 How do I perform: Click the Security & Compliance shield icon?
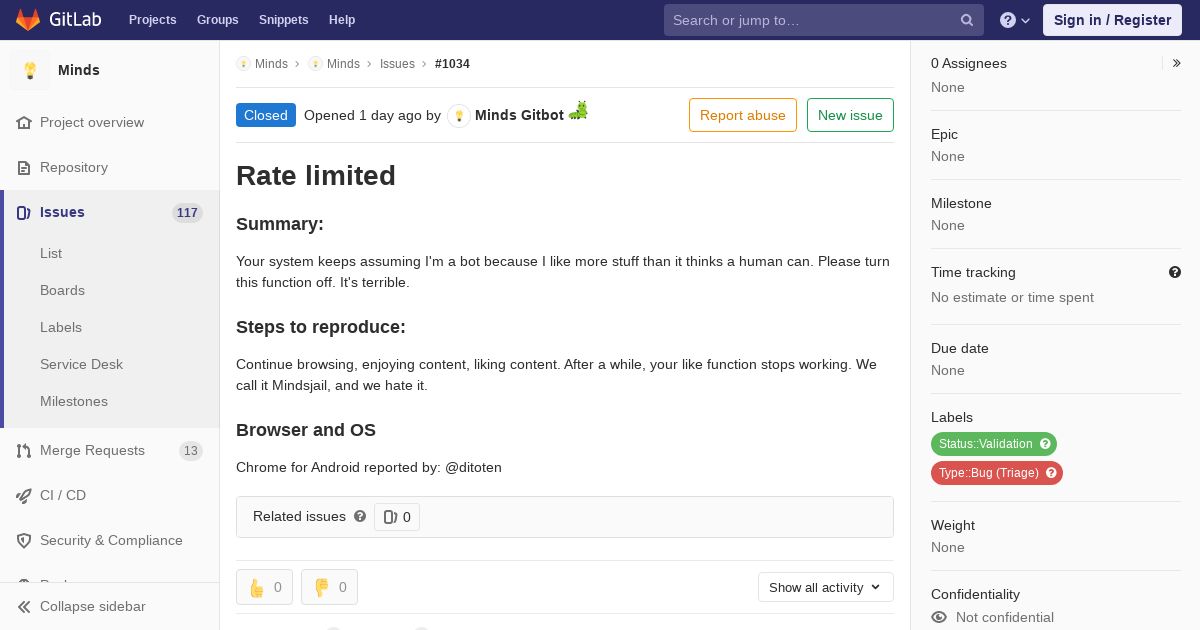pos(24,540)
